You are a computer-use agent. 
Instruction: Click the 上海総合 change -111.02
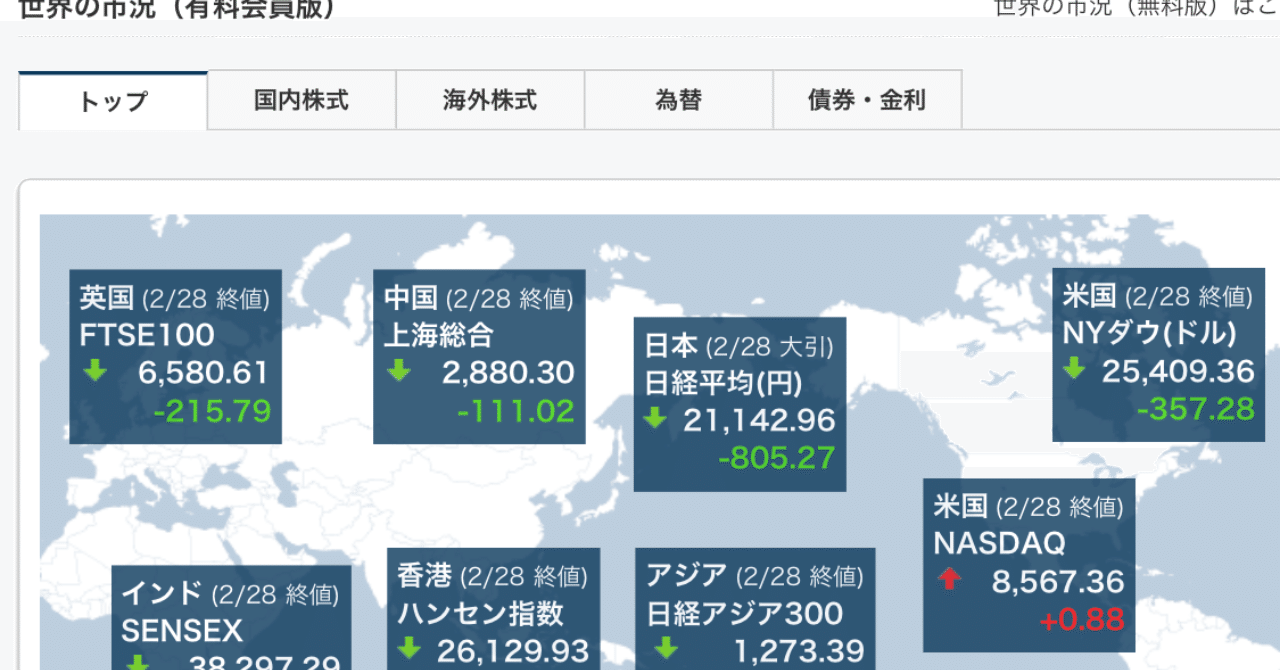516,411
